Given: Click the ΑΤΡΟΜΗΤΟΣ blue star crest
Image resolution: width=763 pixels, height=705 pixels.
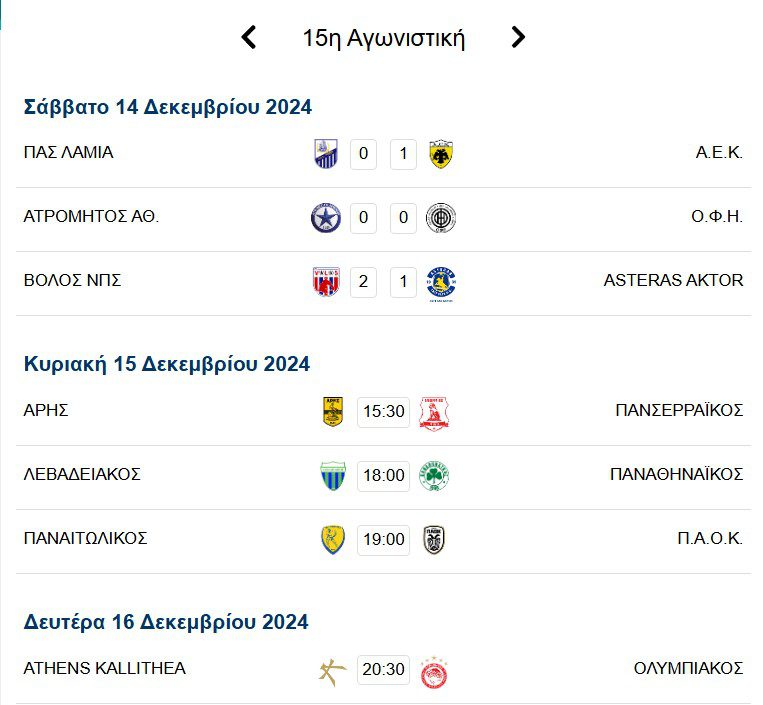Looking at the screenshot, I should coord(326,218).
